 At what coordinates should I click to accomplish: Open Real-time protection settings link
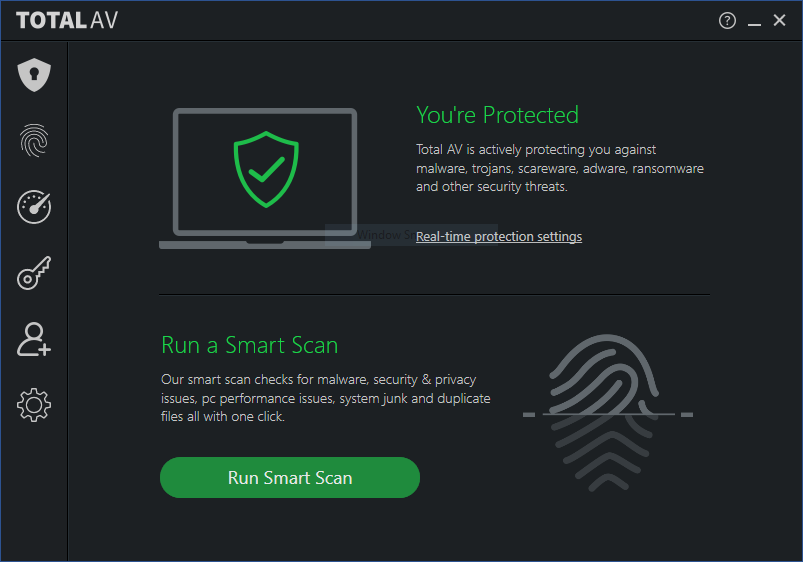[499, 237]
